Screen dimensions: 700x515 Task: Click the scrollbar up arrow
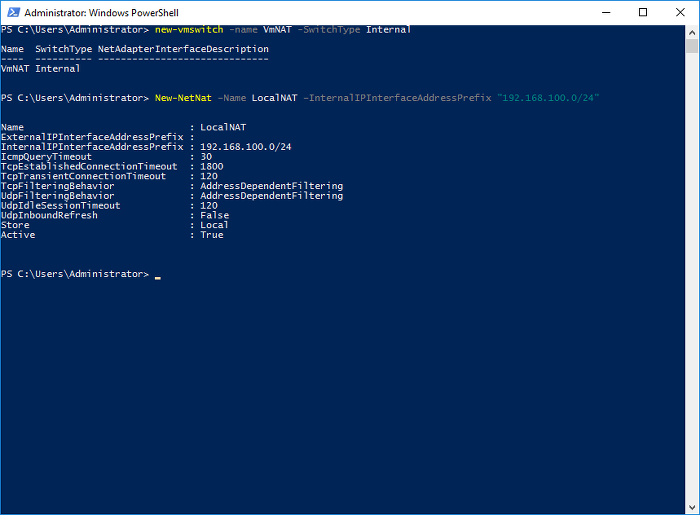click(x=692, y=32)
